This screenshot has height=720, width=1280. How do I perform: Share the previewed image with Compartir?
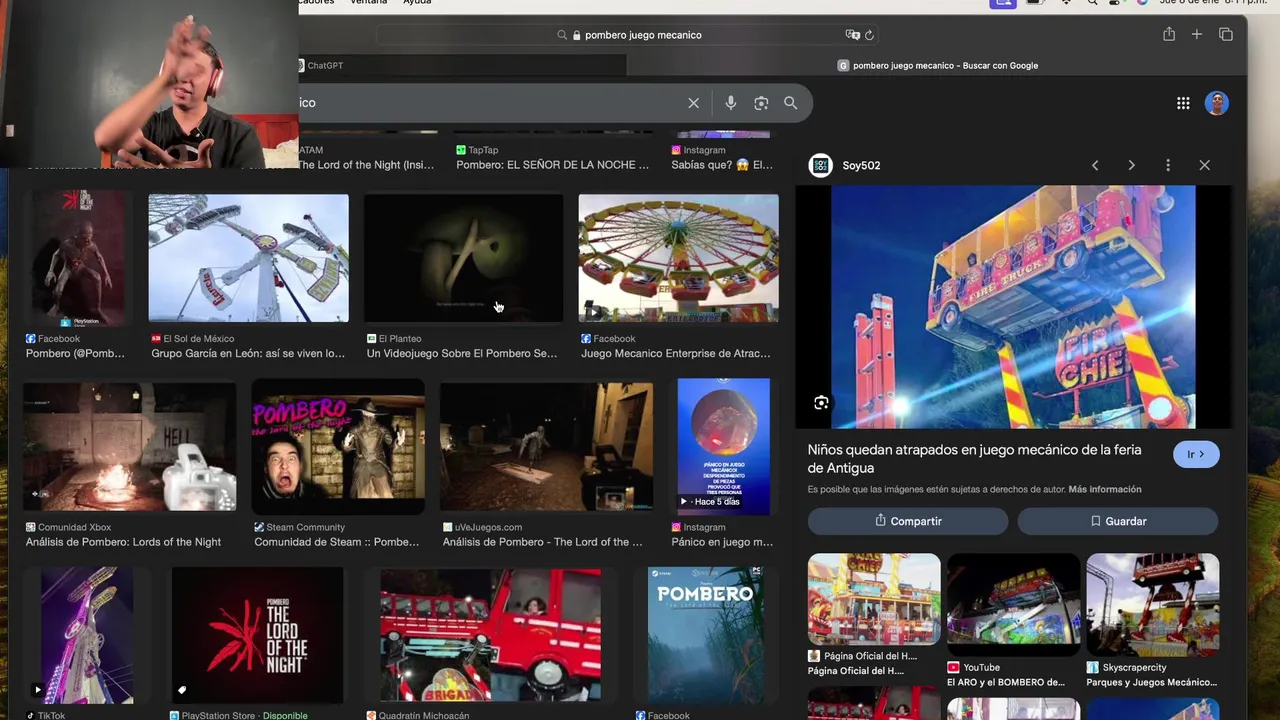click(908, 521)
